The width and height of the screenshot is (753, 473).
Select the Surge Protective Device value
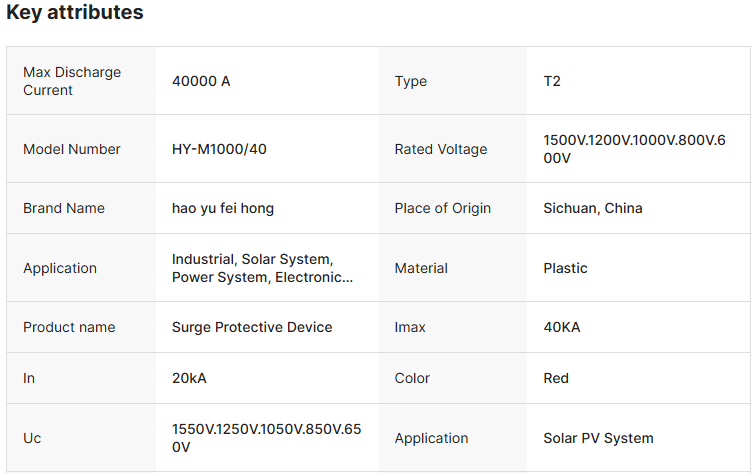tap(252, 327)
